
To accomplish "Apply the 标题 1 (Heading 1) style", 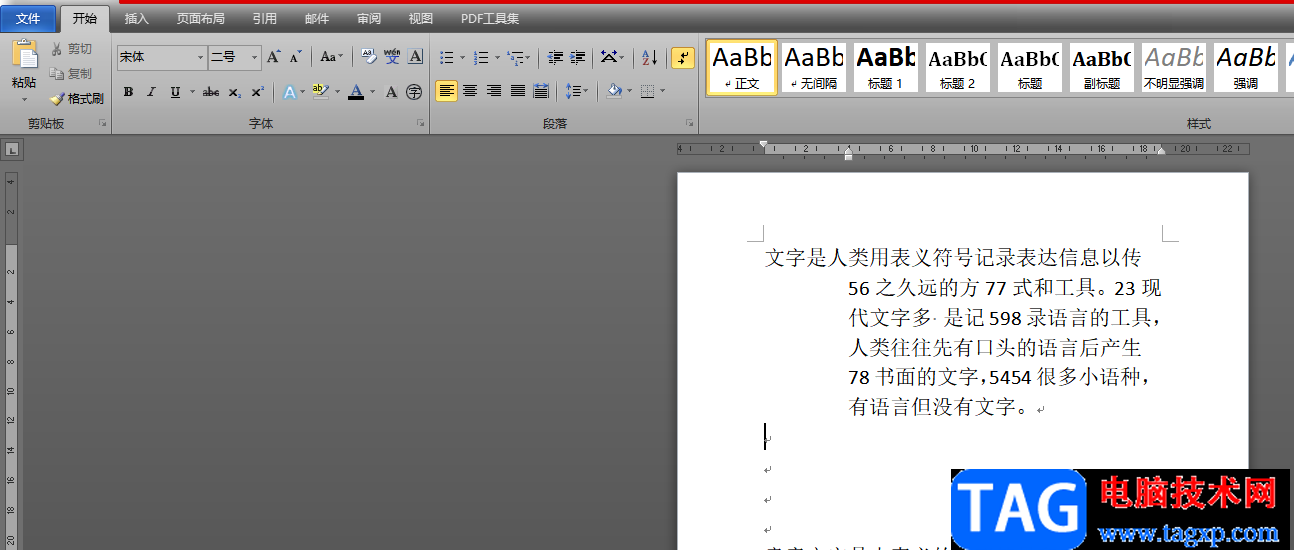I will [x=886, y=68].
